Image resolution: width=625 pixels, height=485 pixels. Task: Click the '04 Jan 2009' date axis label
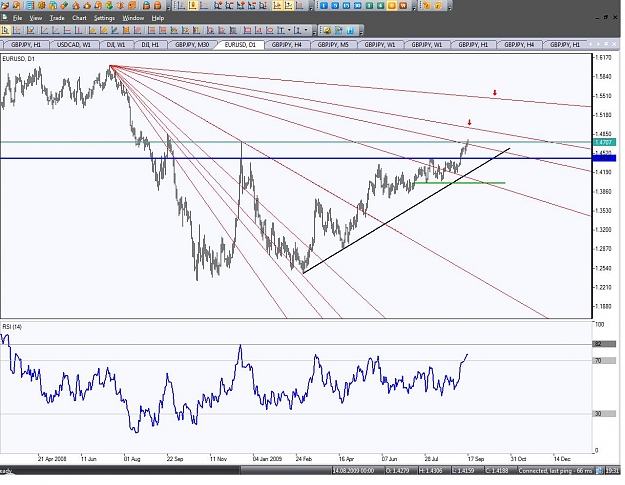[x=267, y=459]
